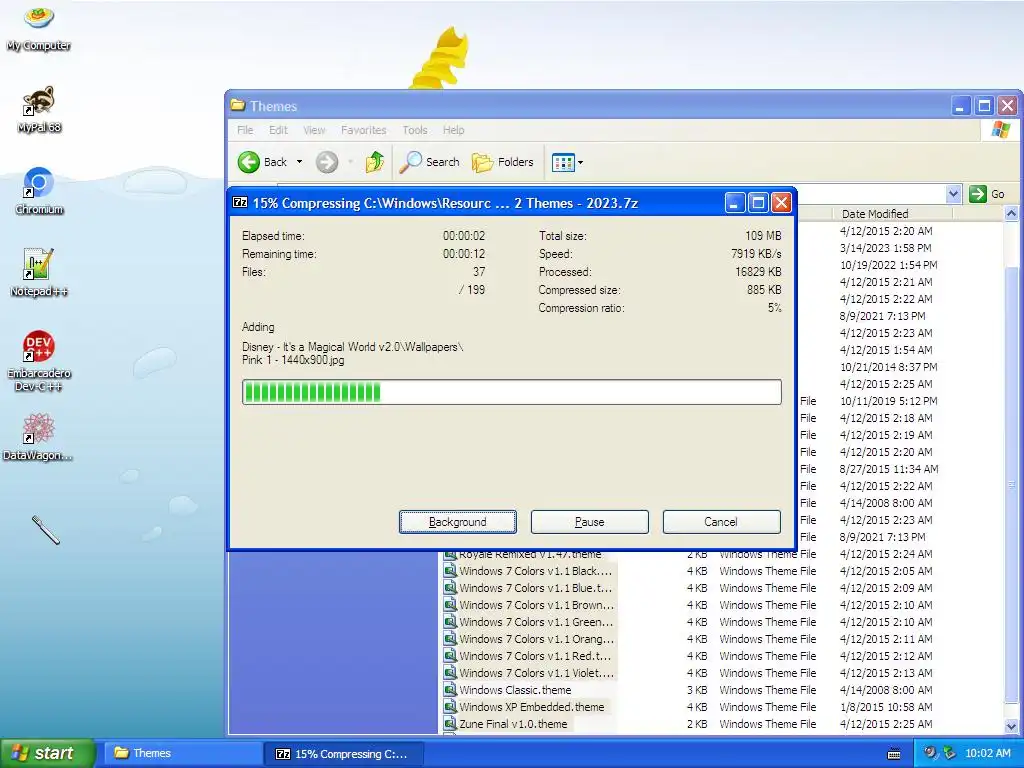The image size is (1024, 768).
Task: Open View menu in Themes window
Action: [x=314, y=130]
